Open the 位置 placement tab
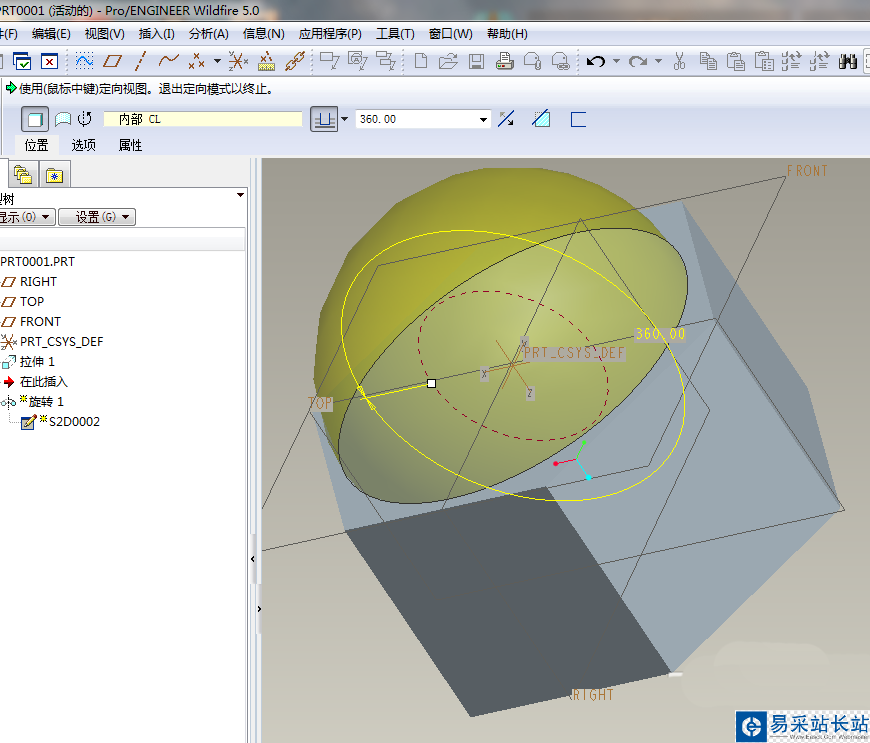This screenshot has height=743, width=870. 37,145
